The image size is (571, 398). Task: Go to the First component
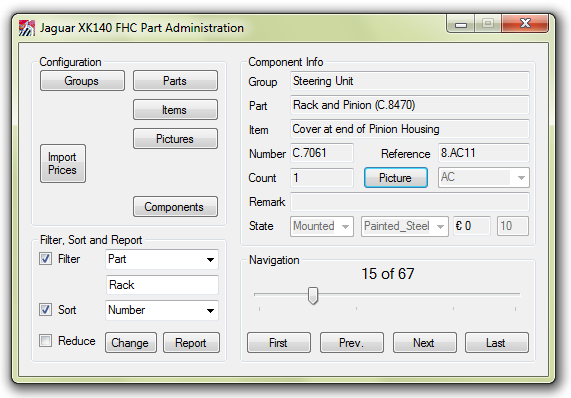click(279, 342)
